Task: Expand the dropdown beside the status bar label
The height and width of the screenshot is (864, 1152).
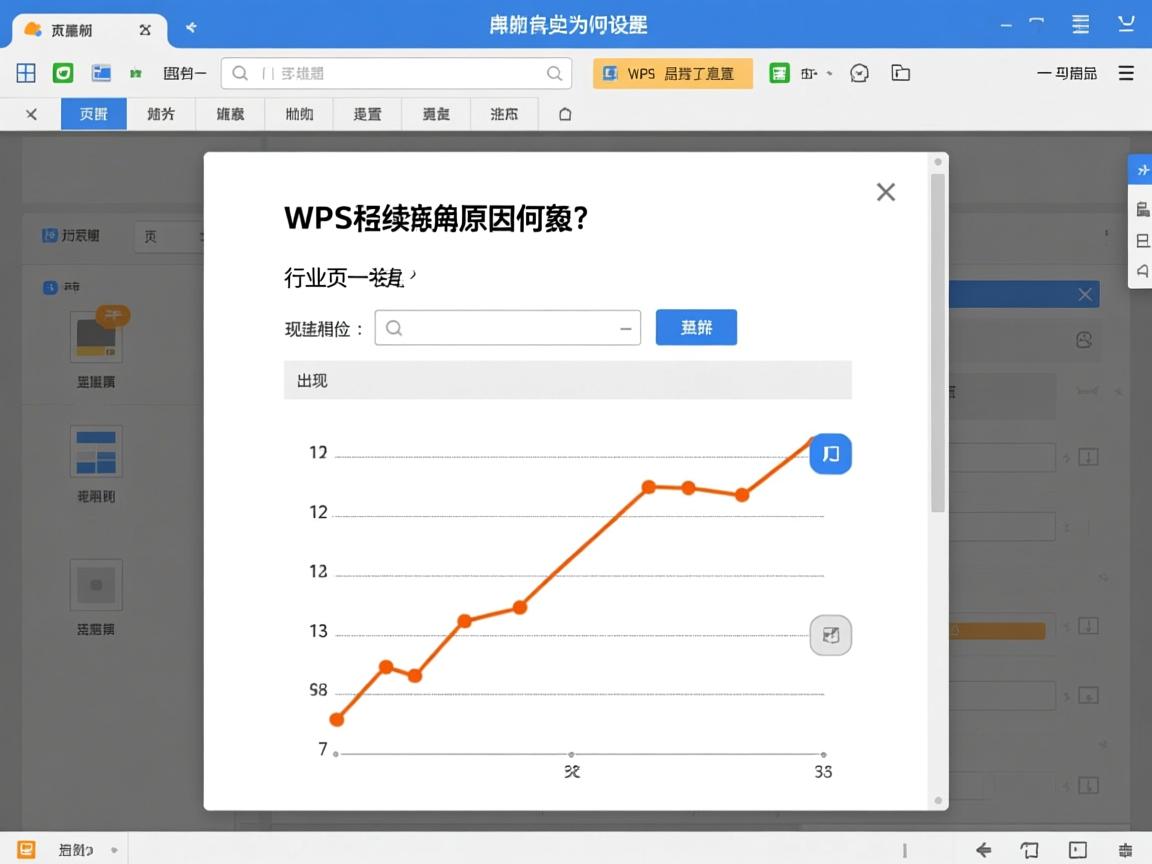Action: tap(113, 848)
